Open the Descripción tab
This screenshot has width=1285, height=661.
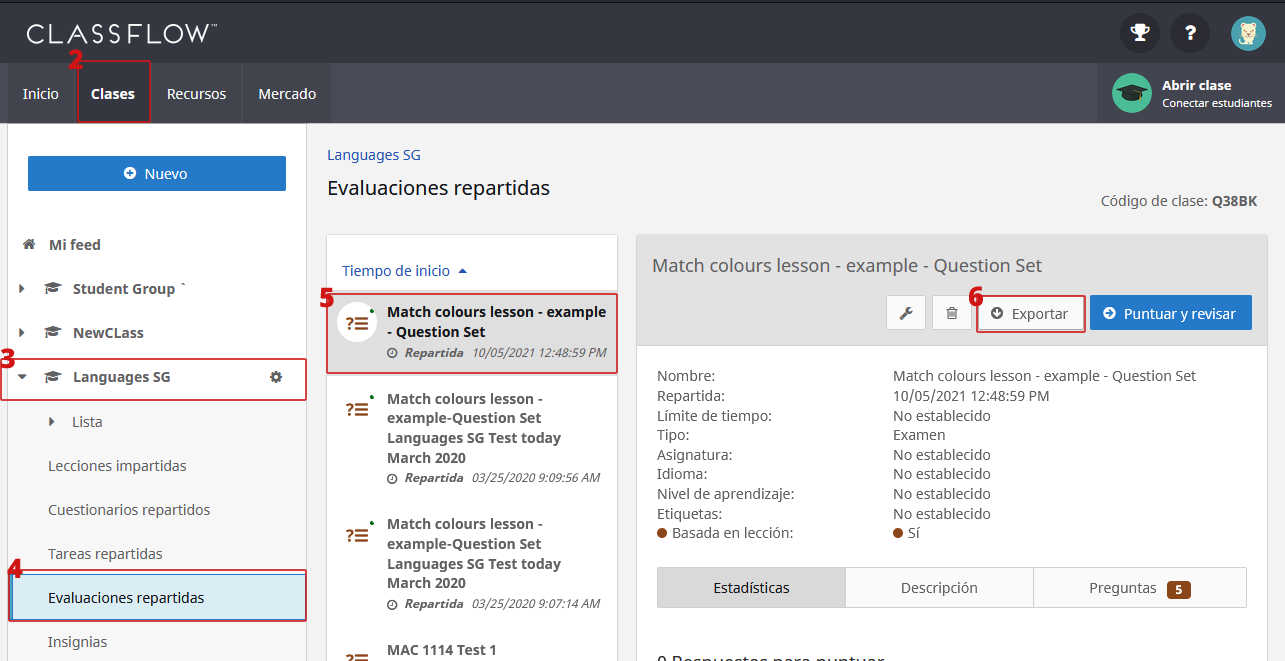(x=939, y=589)
